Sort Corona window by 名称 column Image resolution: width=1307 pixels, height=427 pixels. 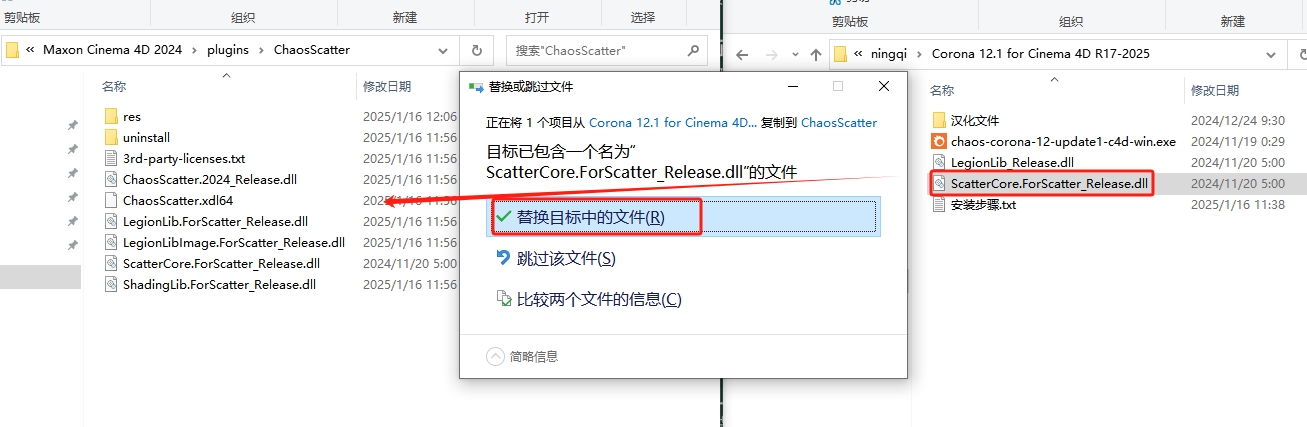(942, 90)
